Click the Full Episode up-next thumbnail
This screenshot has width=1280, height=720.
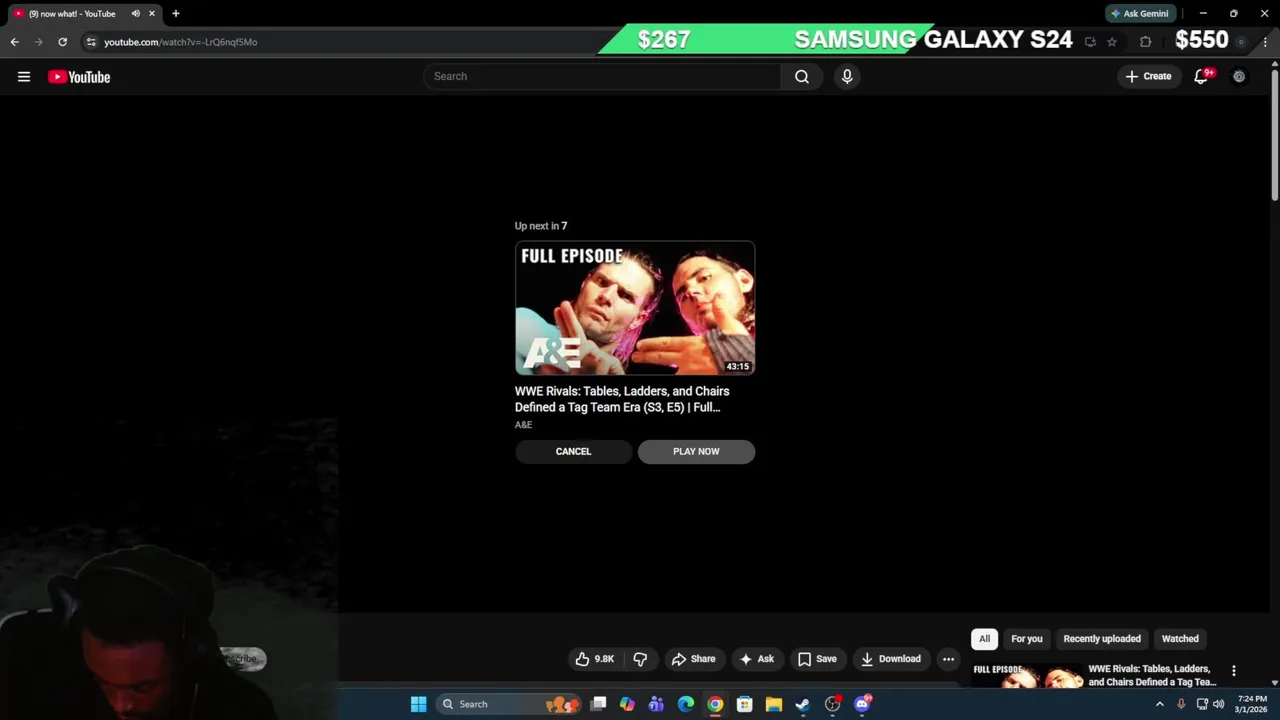(x=635, y=308)
